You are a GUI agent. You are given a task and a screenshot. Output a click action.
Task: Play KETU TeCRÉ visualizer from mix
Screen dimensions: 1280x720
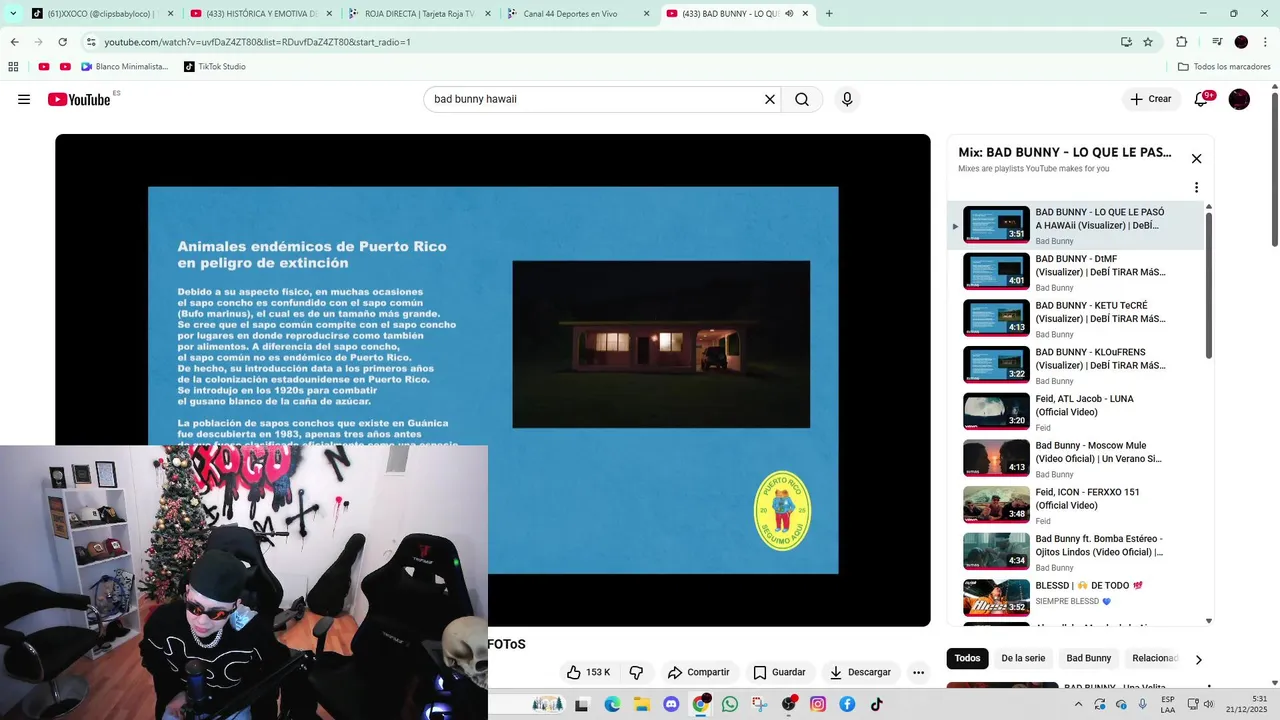pos(1076,318)
